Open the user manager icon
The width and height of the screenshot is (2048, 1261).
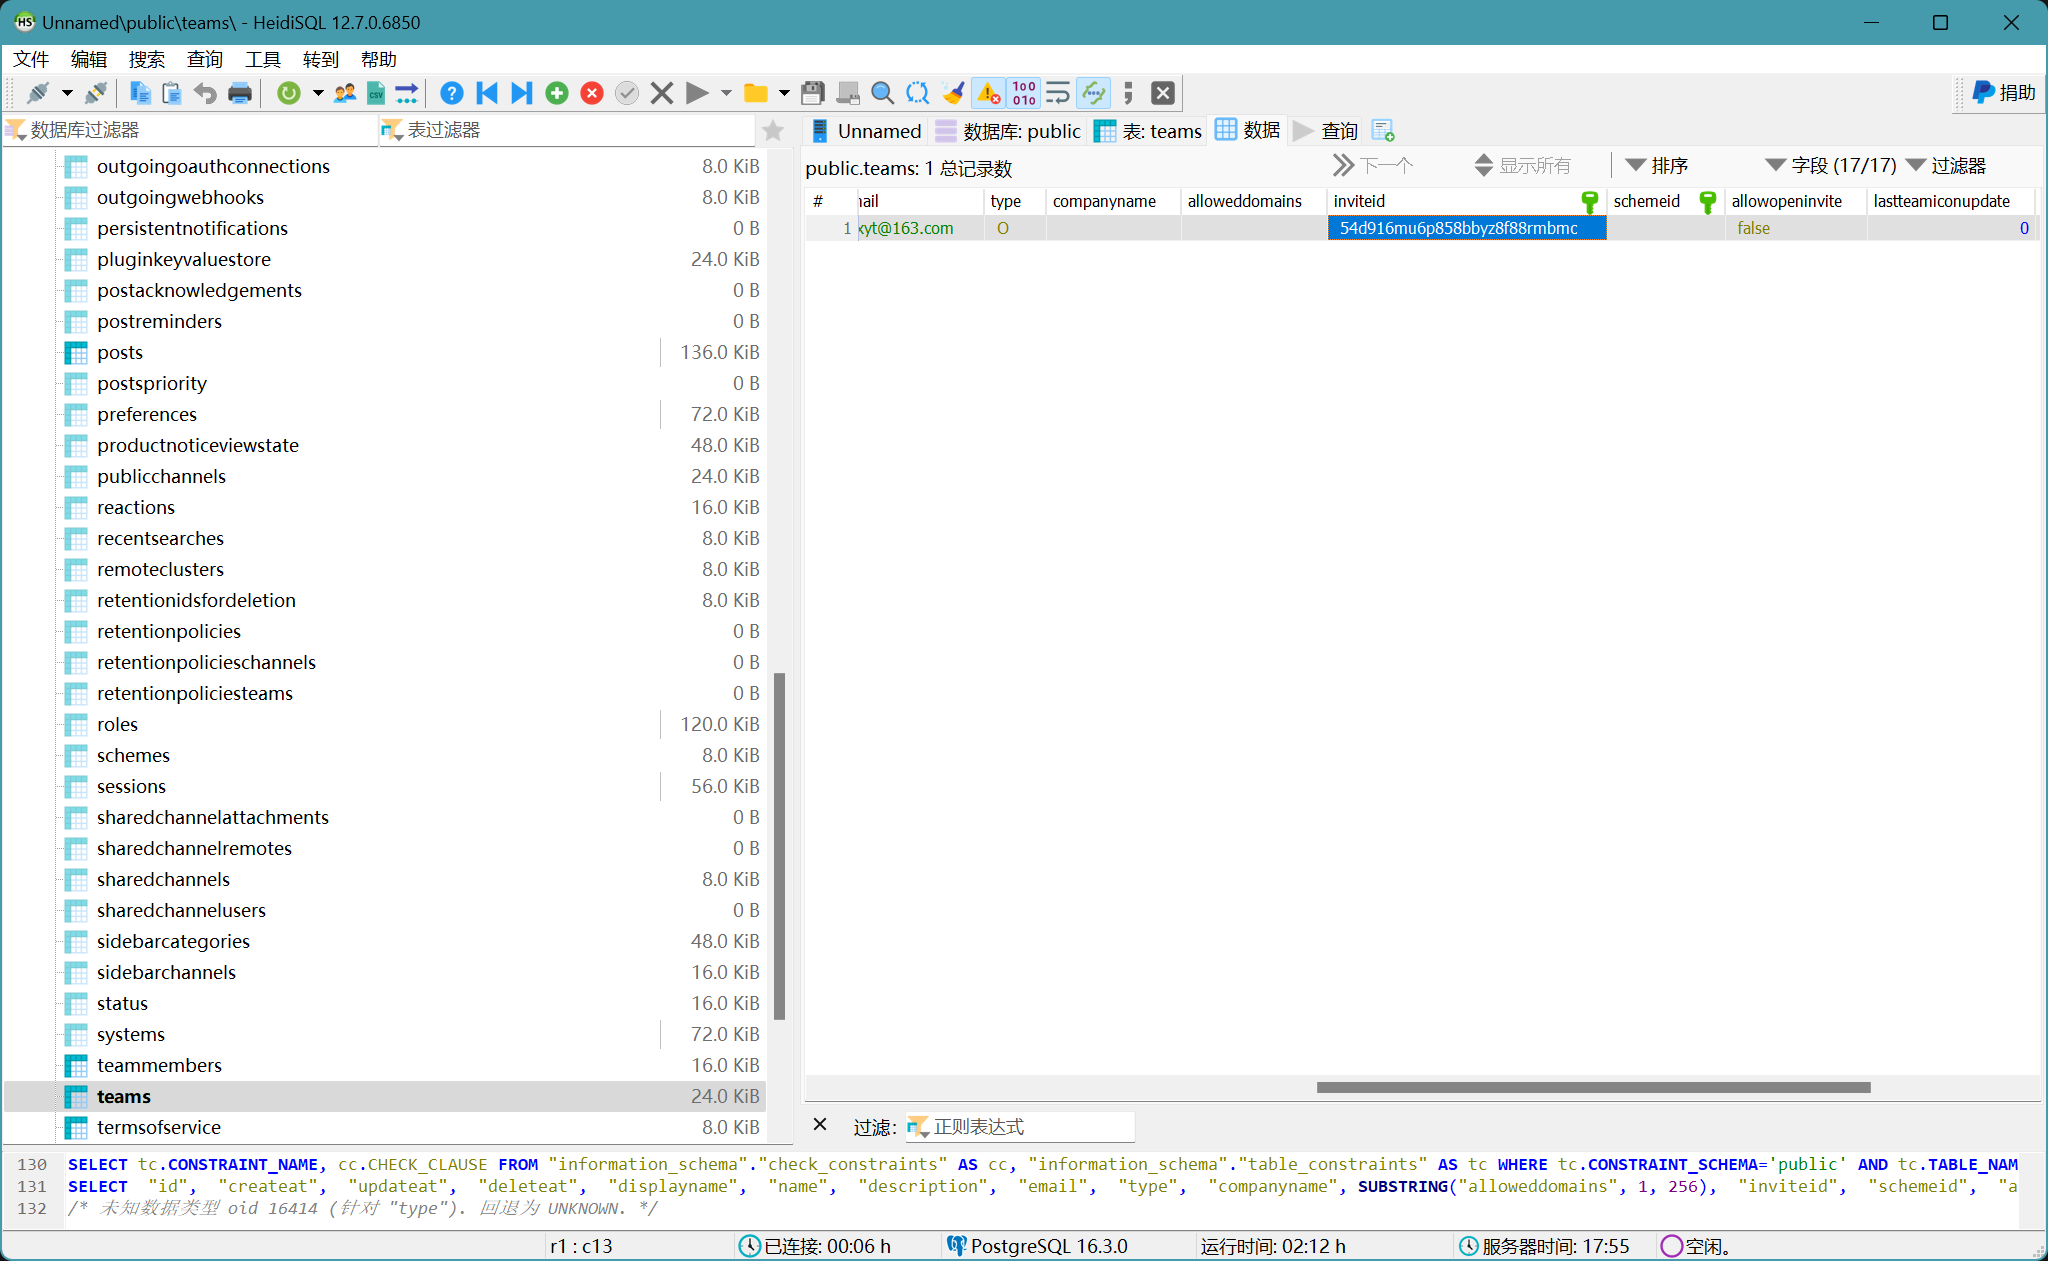click(346, 93)
